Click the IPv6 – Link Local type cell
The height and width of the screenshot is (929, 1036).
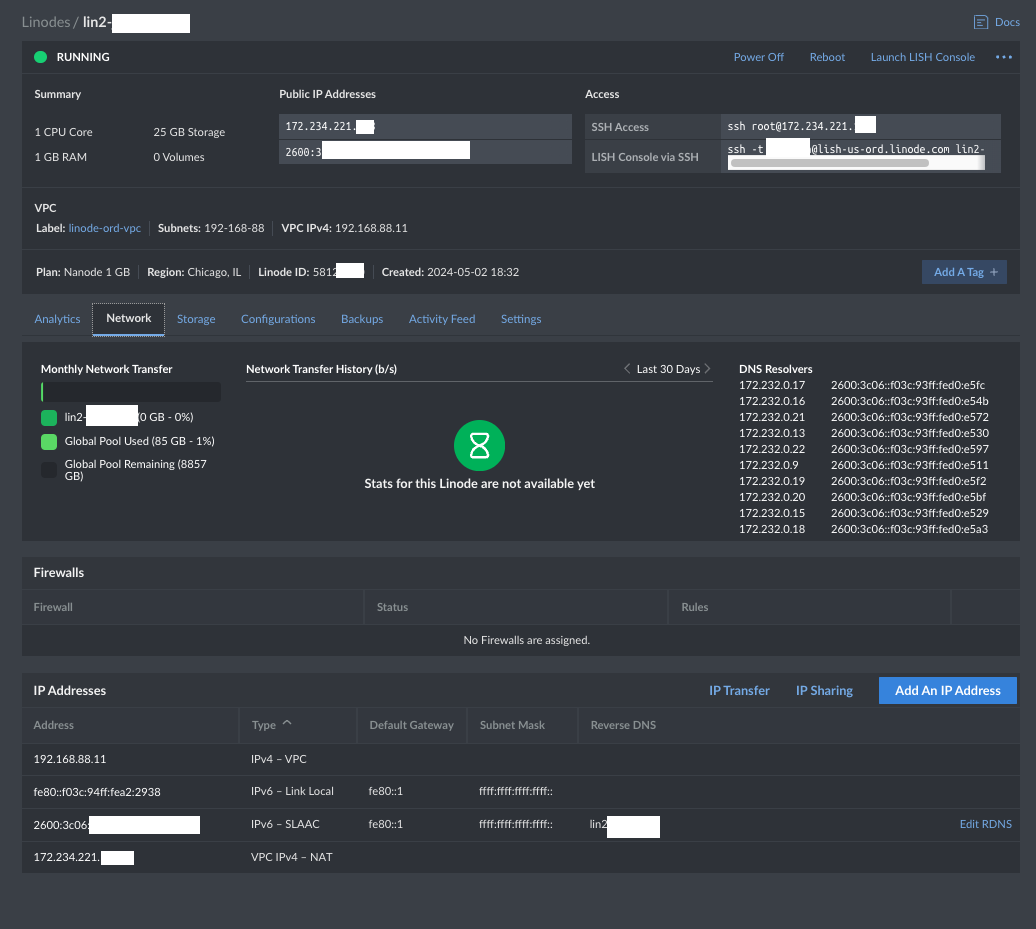pyautogui.click(x=292, y=791)
